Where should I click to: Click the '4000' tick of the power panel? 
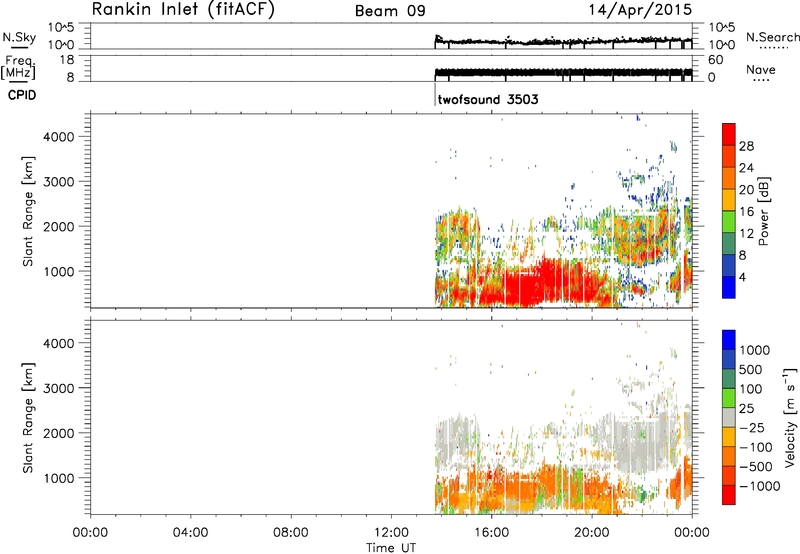[59, 137]
